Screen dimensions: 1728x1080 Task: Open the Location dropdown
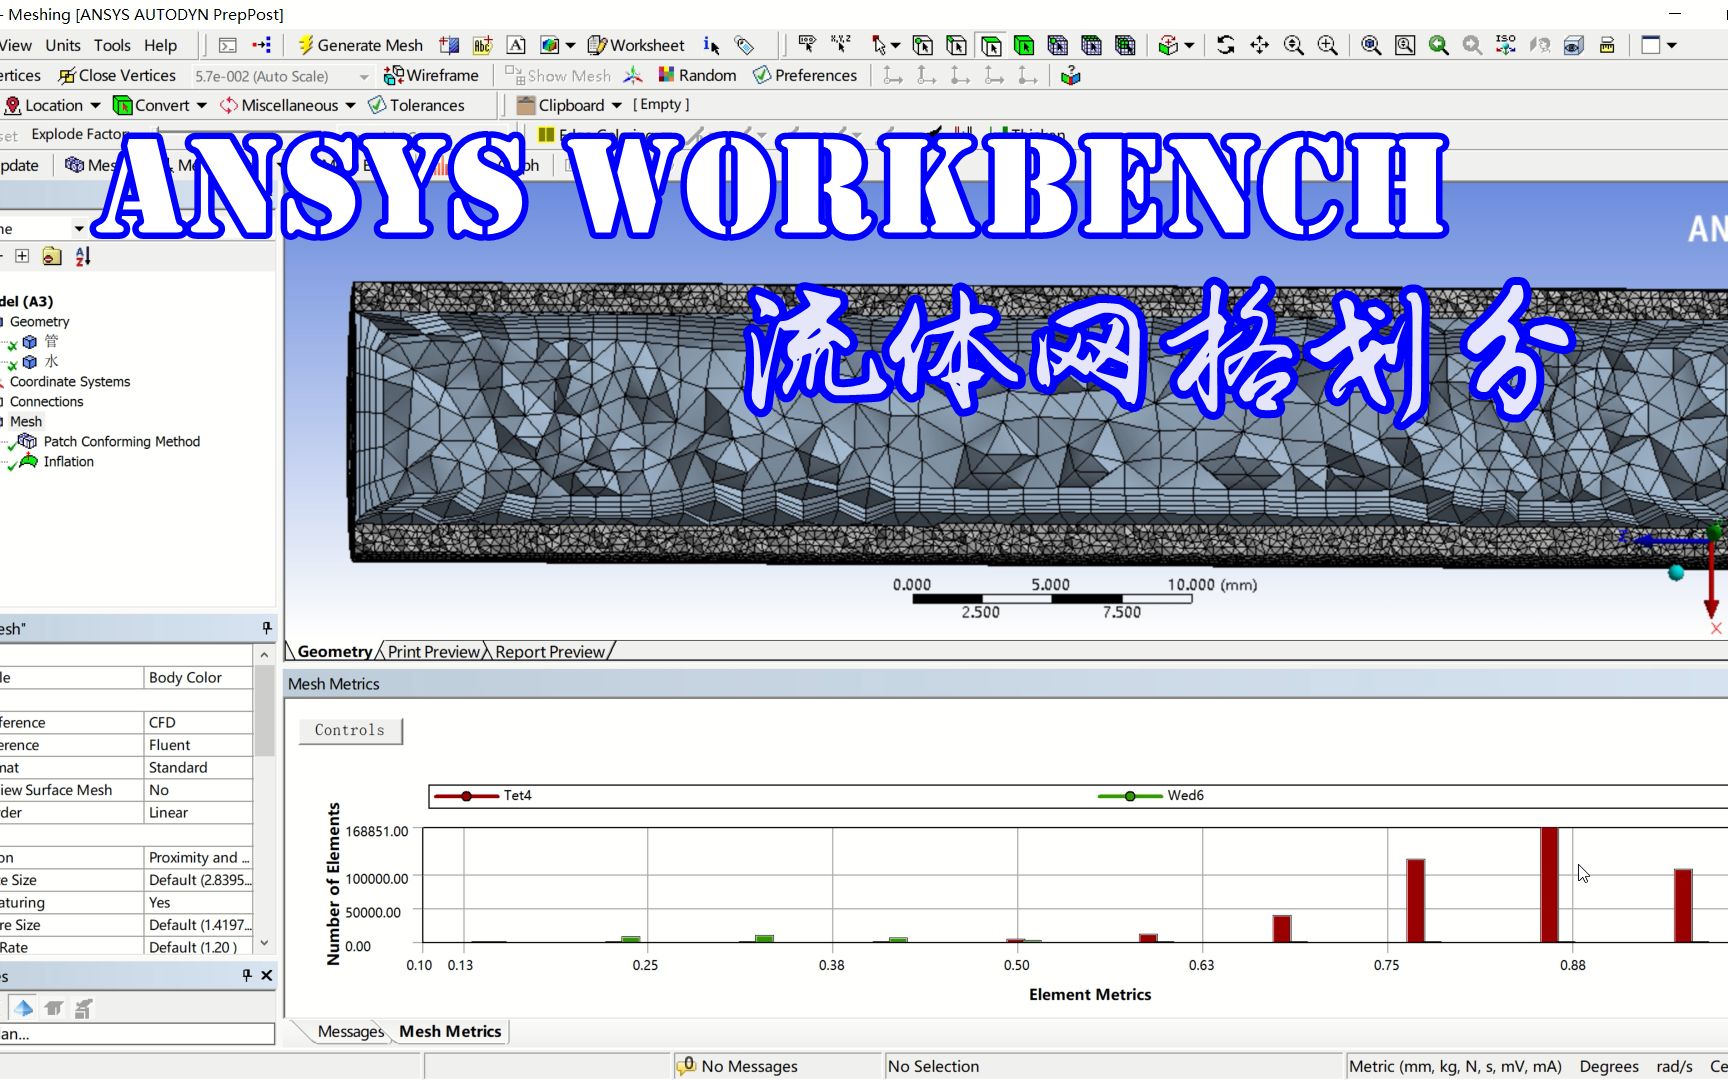point(53,105)
